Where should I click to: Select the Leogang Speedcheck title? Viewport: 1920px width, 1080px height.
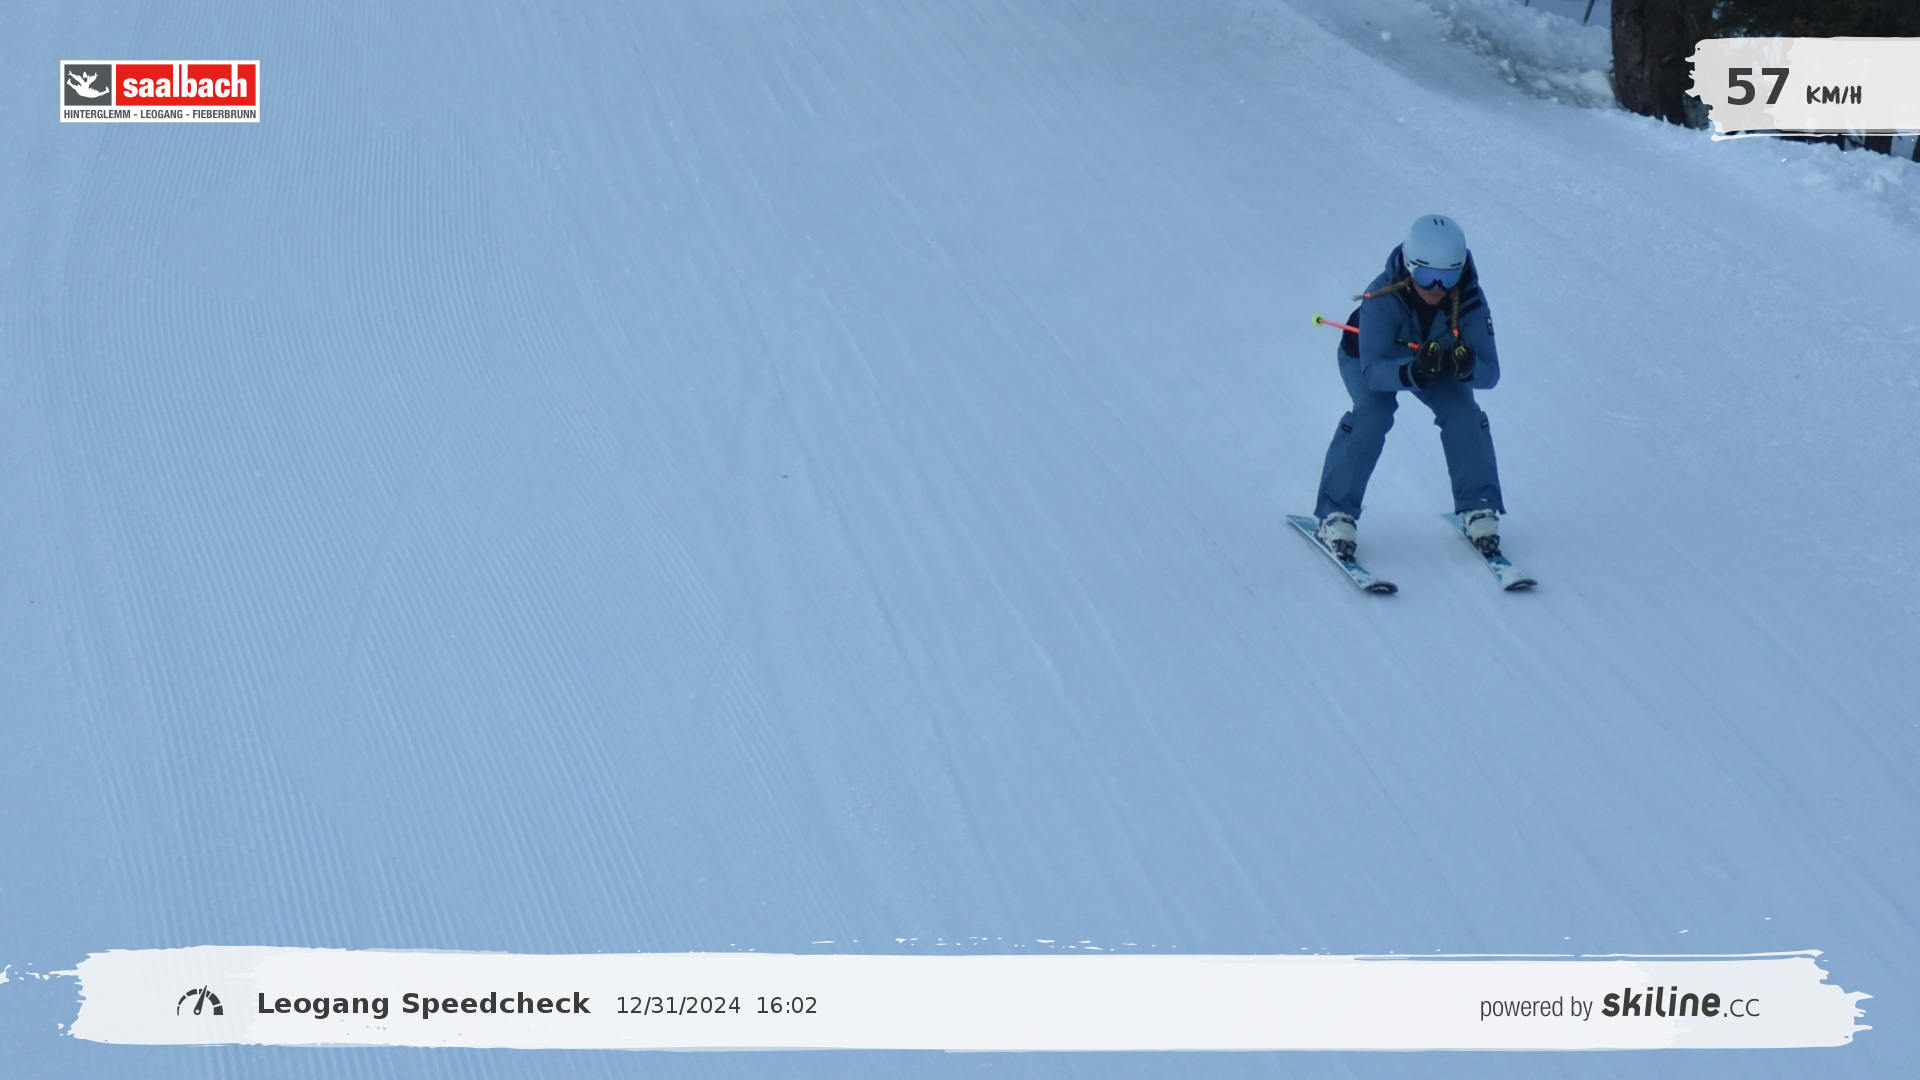click(x=423, y=1004)
